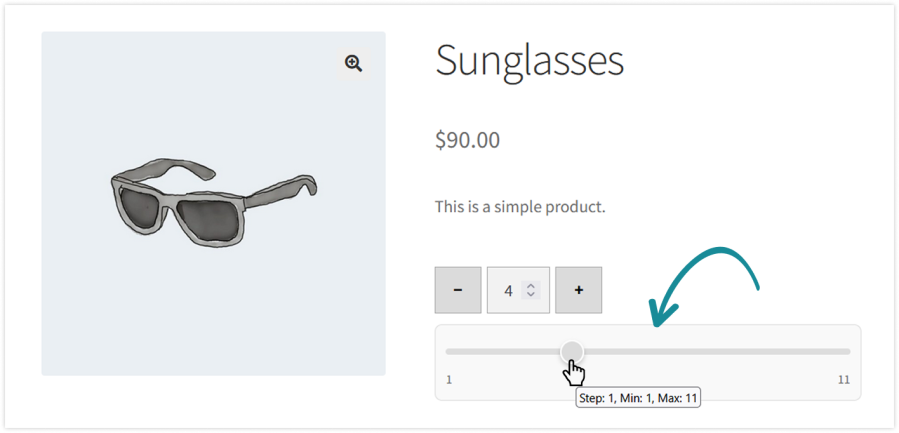Increase quantity with the plus button
Image resolution: width=899 pixels, height=433 pixels.
coord(578,290)
